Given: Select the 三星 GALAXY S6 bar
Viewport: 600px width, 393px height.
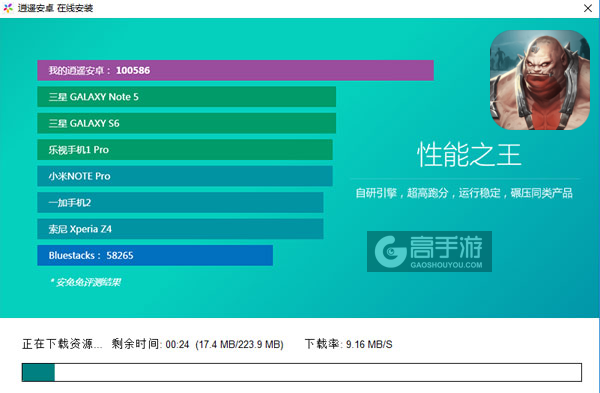Looking at the screenshot, I should click(186, 123).
